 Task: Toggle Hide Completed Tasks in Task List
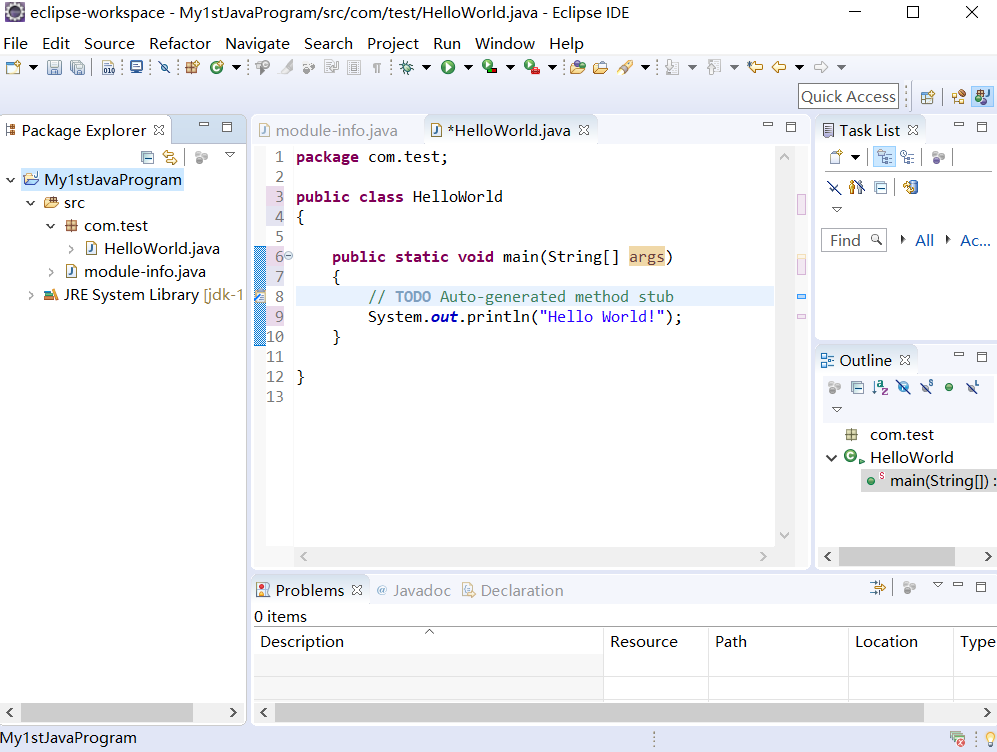coord(834,188)
